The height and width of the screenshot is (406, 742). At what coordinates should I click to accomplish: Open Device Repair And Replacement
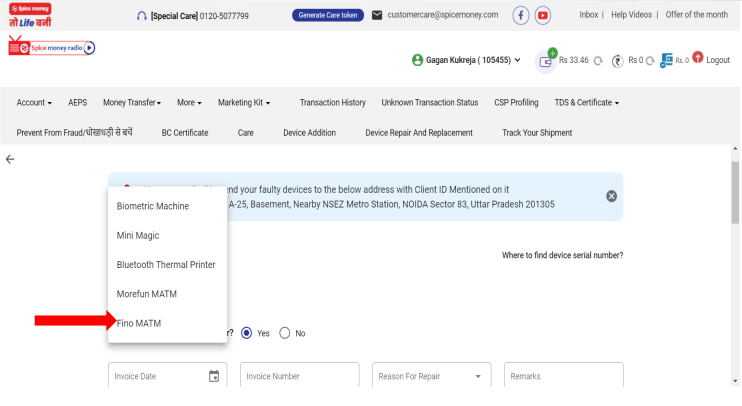tap(419, 133)
